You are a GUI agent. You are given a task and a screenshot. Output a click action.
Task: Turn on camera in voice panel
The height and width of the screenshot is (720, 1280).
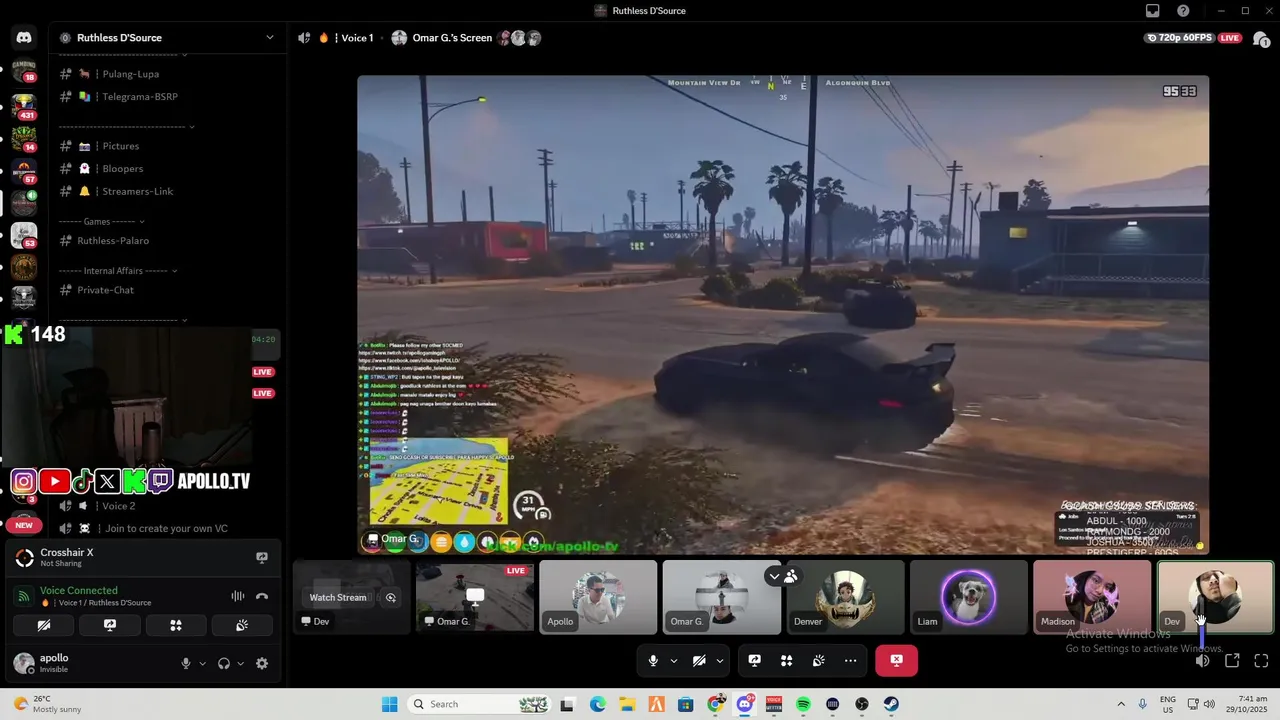coord(43,625)
